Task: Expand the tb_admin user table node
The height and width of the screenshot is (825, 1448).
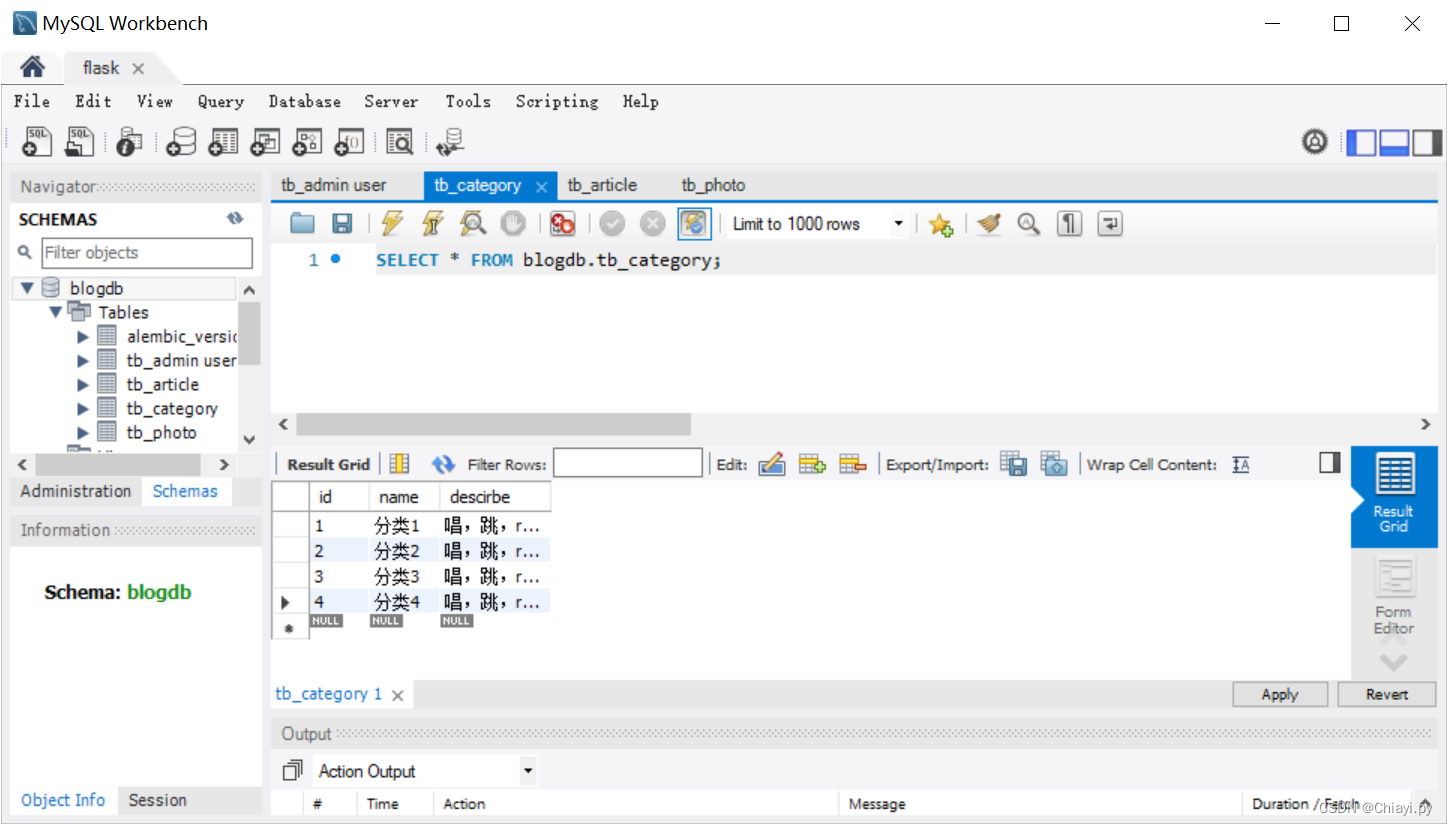Action: 83,361
